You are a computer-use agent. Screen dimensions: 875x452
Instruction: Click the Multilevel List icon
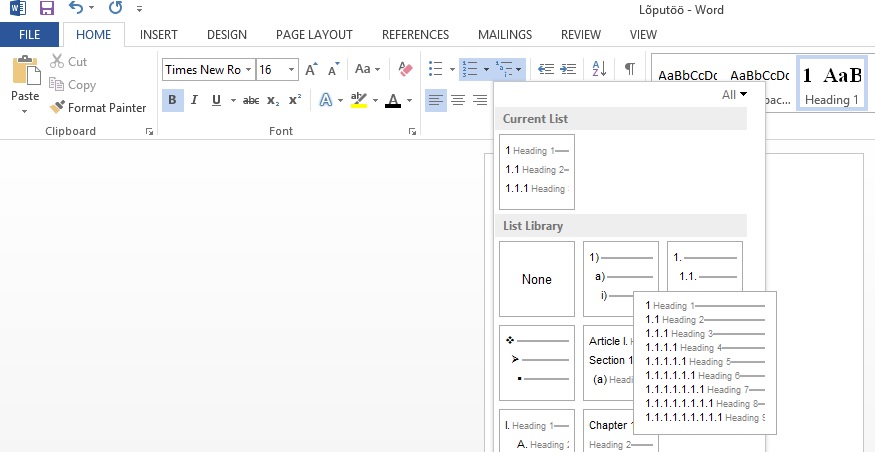coord(504,69)
